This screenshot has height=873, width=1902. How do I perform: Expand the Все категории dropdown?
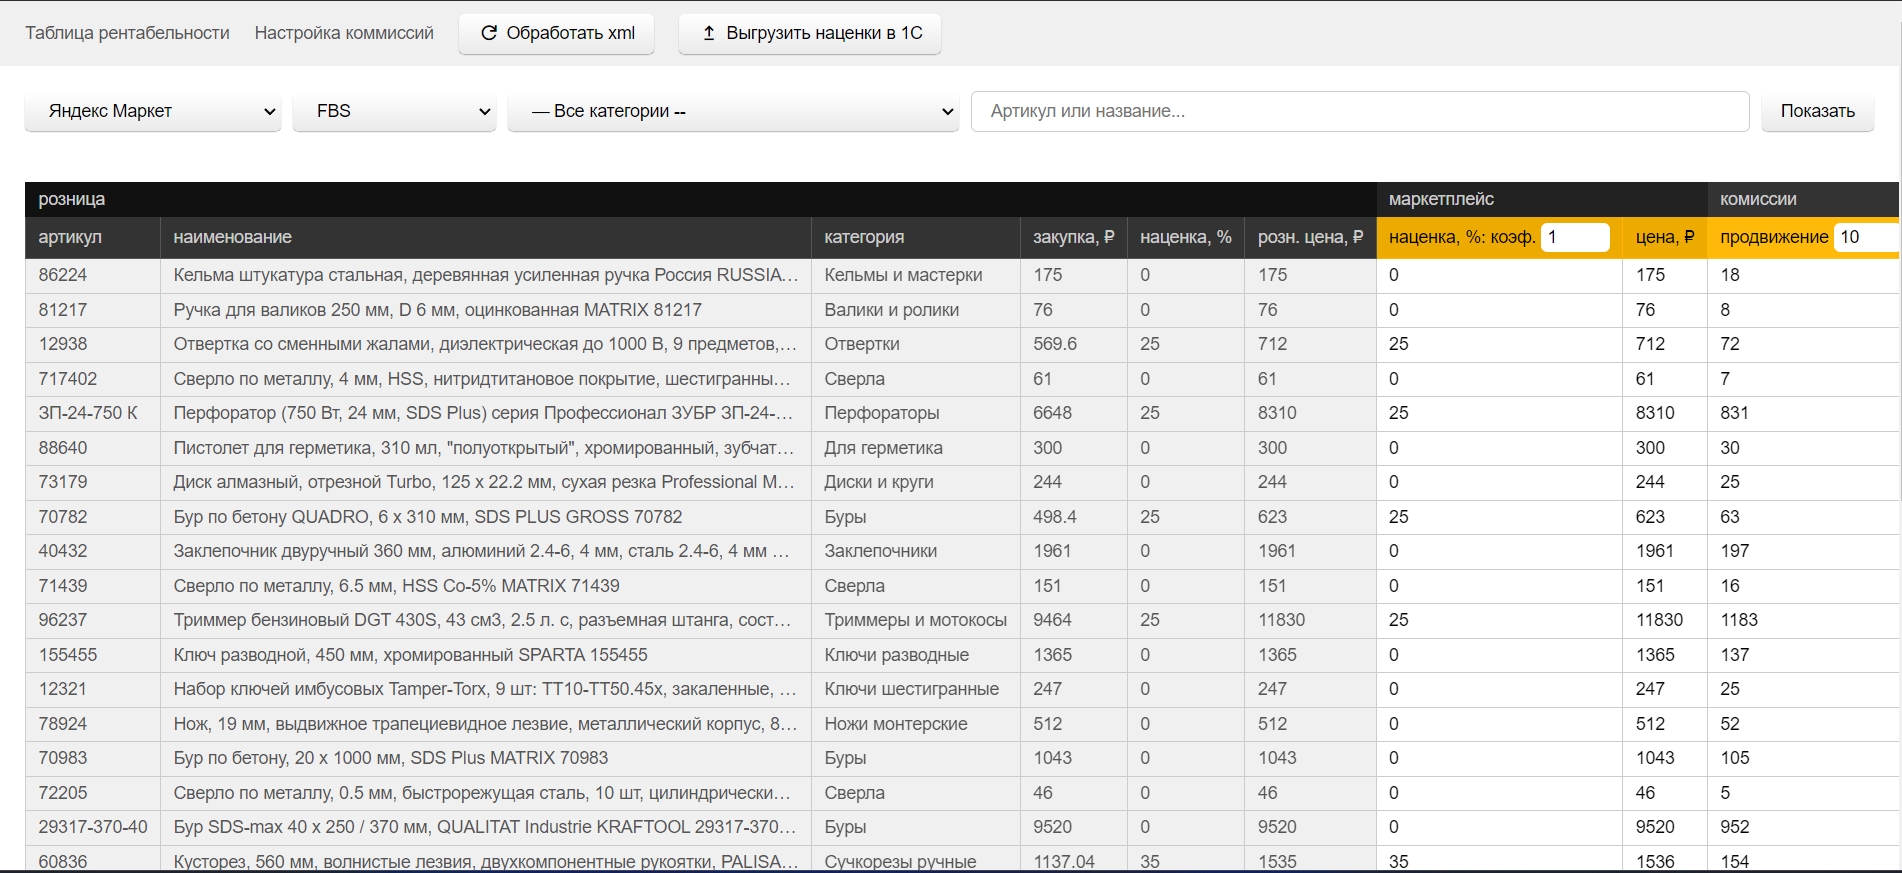pyautogui.click(x=733, y=111)
